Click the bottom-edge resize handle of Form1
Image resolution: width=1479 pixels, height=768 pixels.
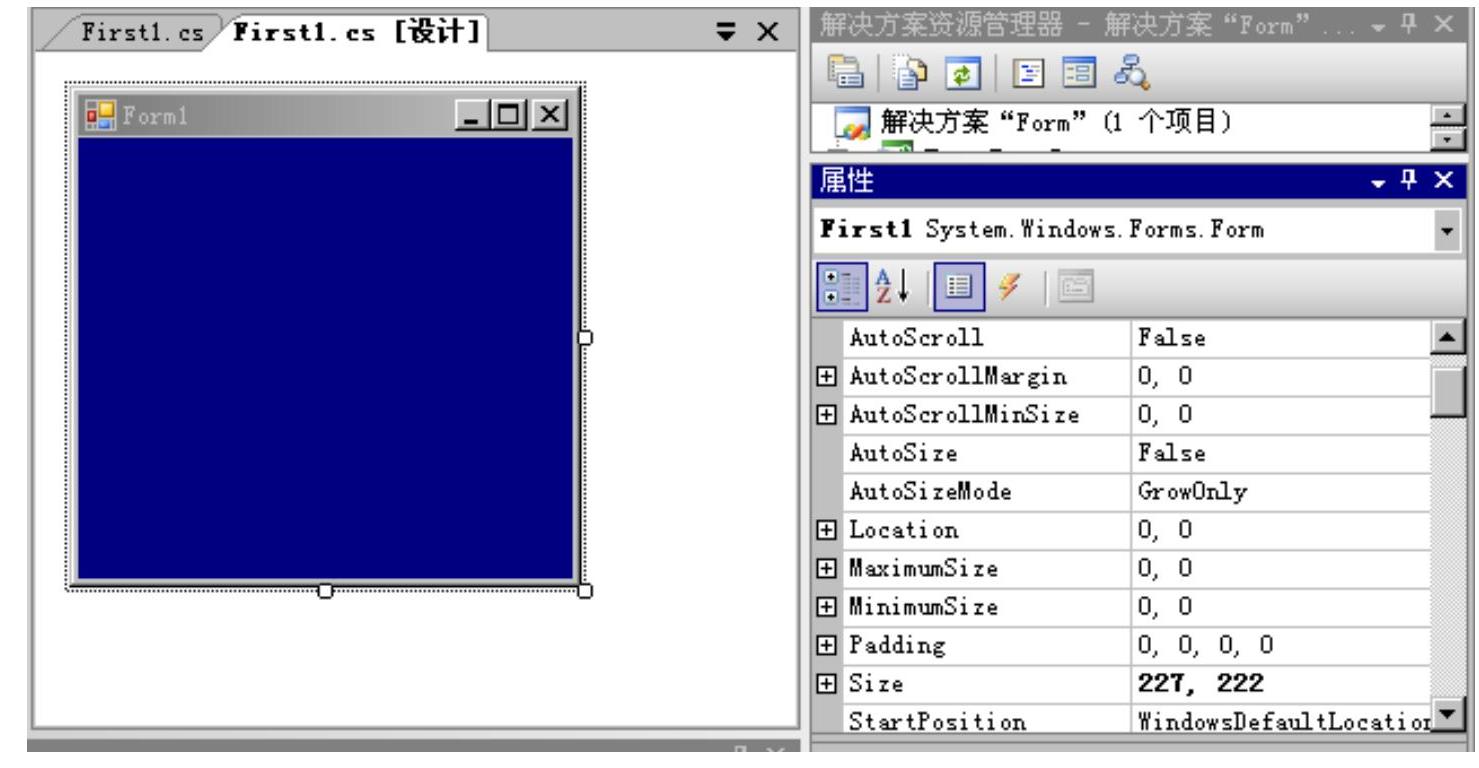[x=325, y=591]
